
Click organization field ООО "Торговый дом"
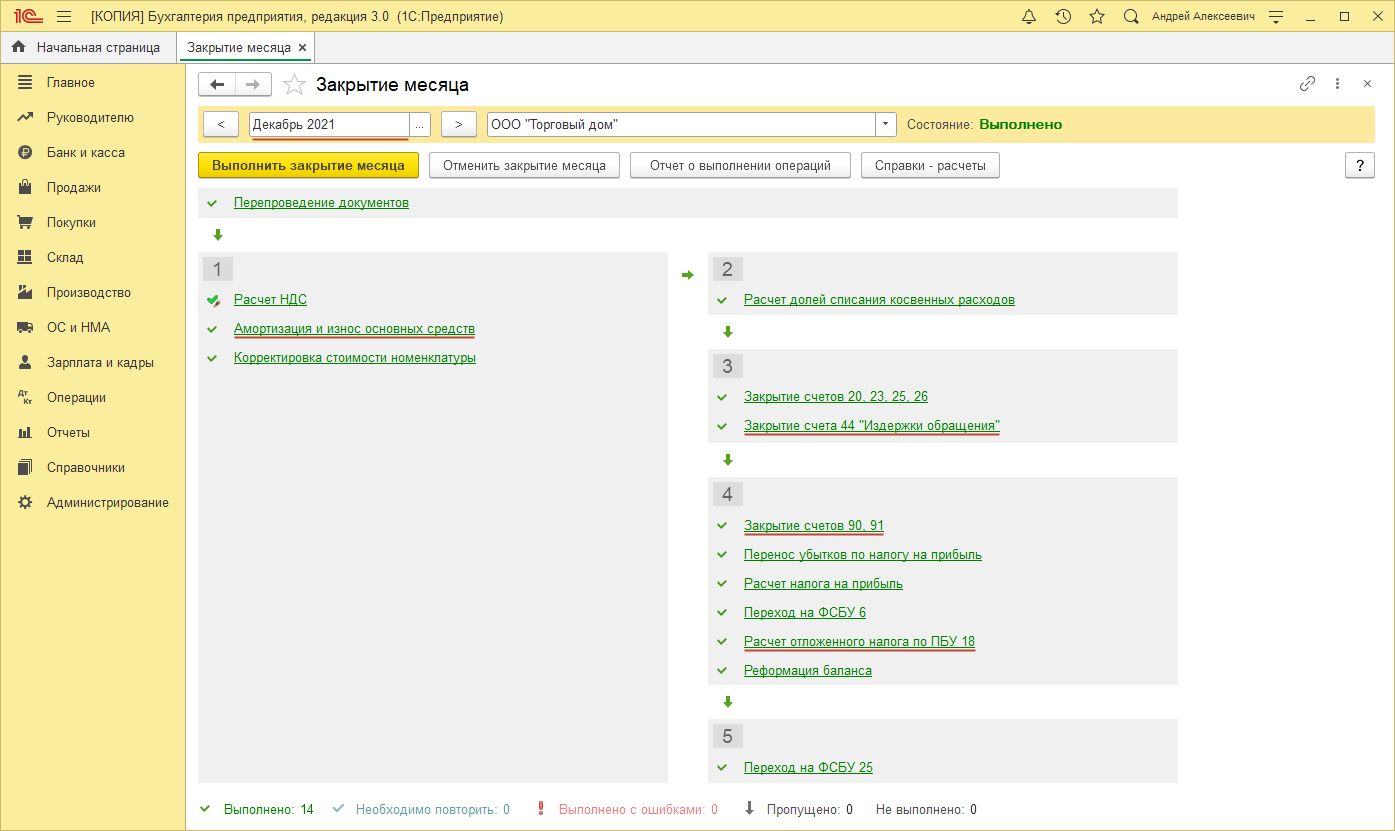pos(681,124)
